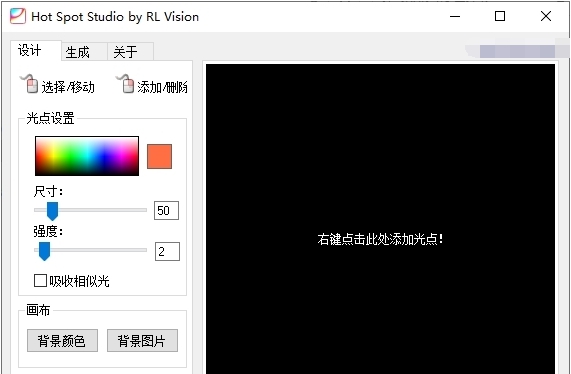
Task: Enable the 吸收相似光 checkbox
Action: 40,281
